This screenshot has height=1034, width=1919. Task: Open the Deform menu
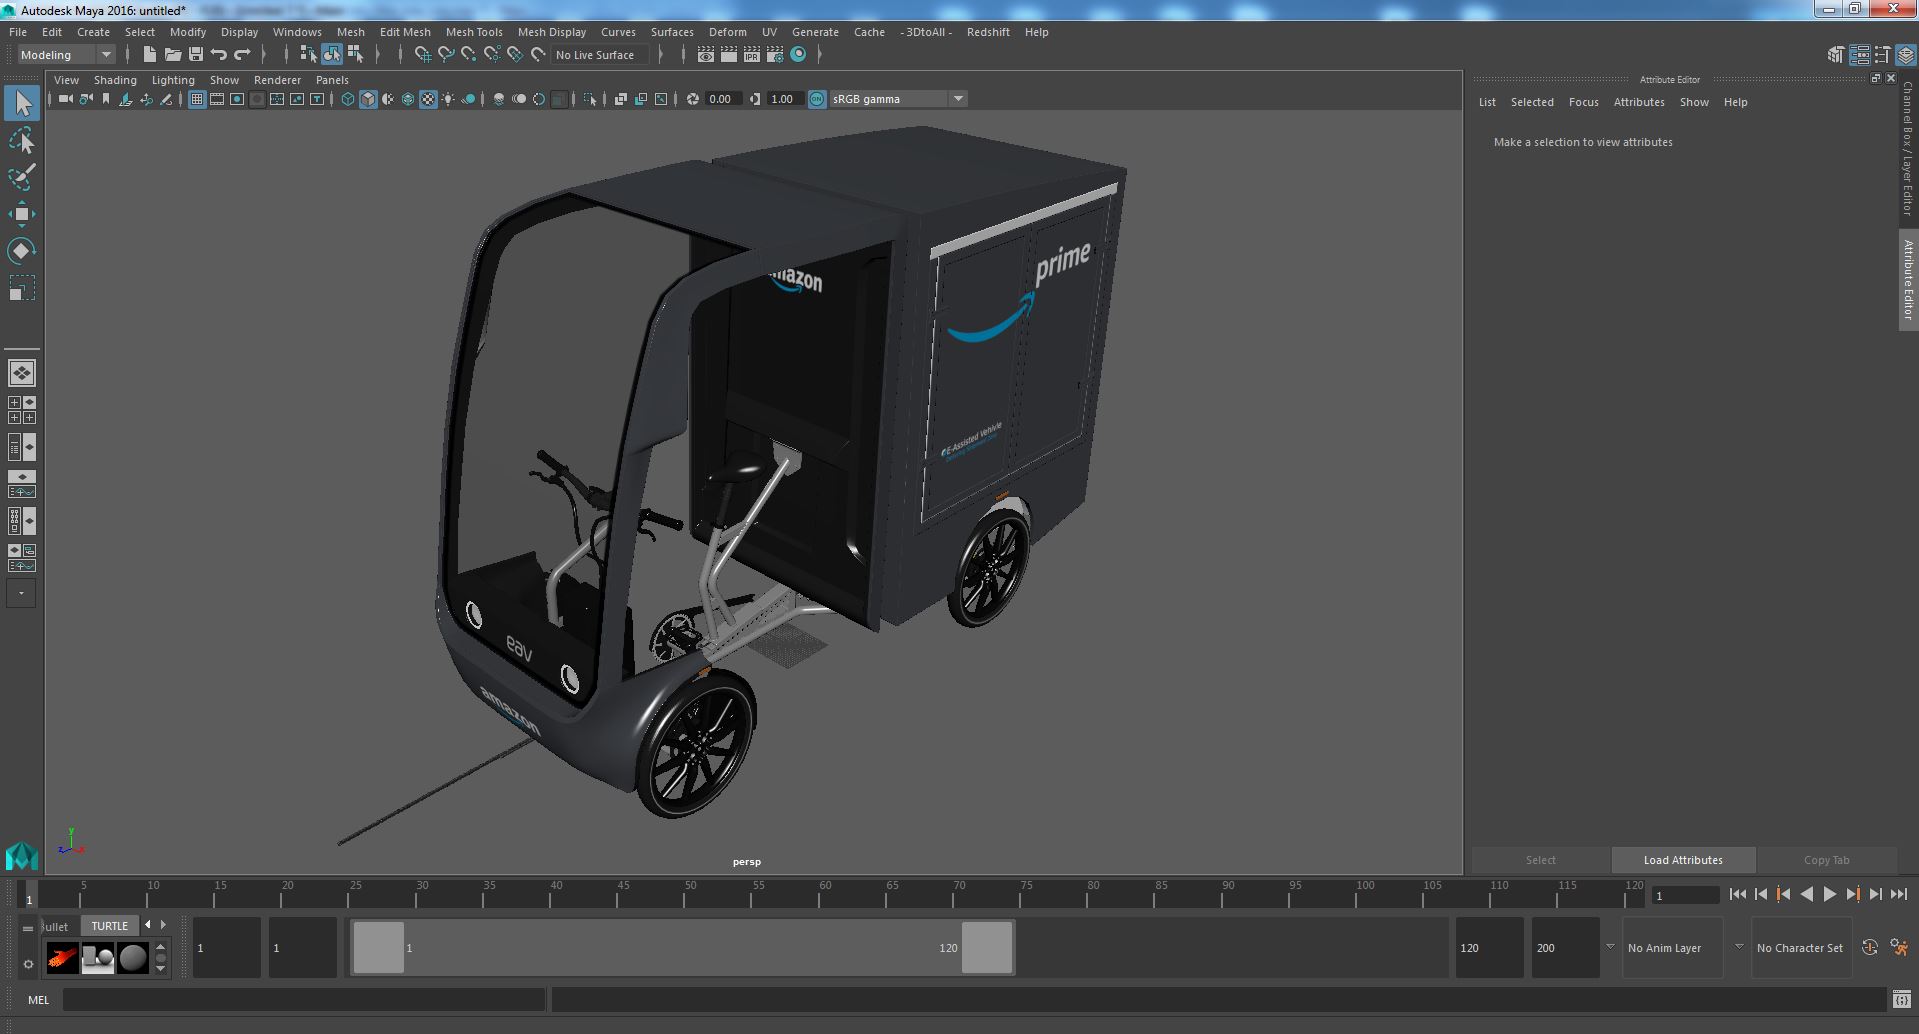click(727, 32)
